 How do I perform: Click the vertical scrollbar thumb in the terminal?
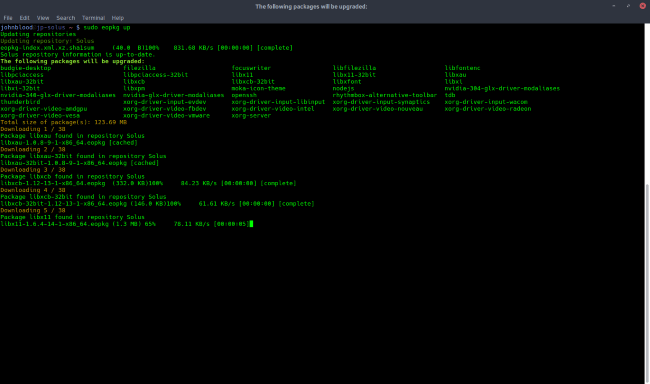point(648,283)
